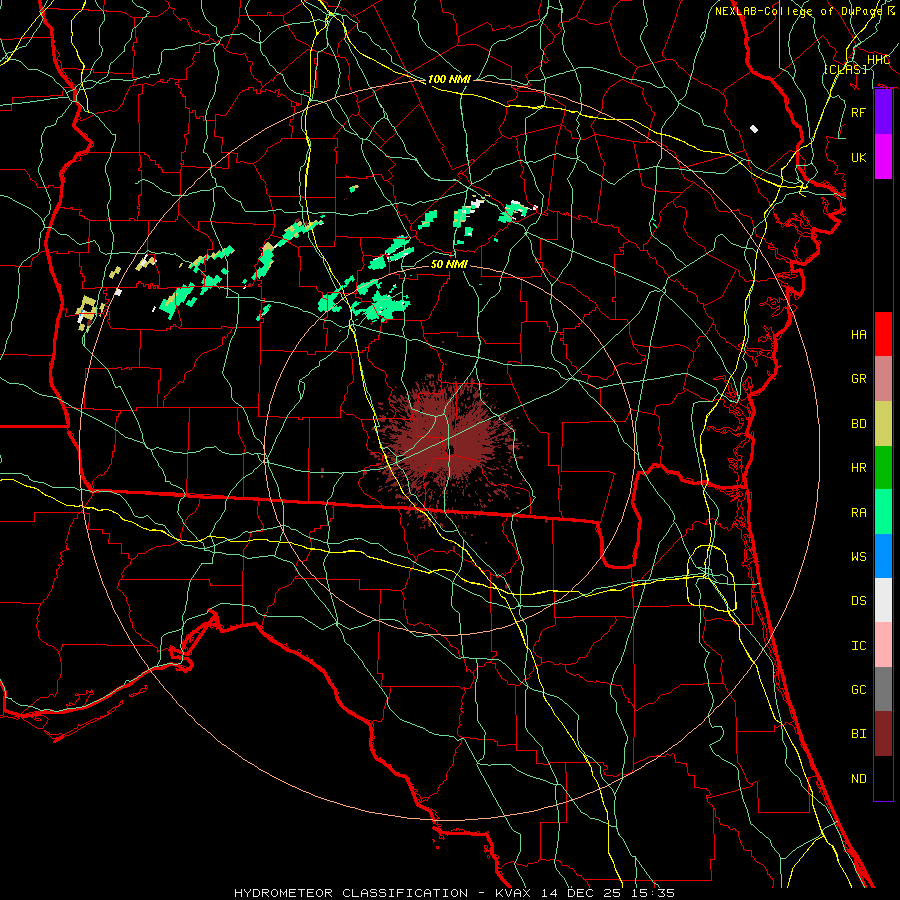The height and width of the screenshot is (900, 900).
Task: Click the "DS" legend label
Action: click(x=859, y=601)
